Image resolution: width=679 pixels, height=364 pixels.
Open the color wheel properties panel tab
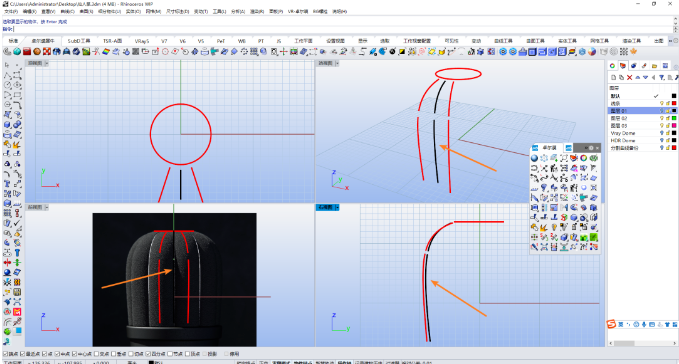[x=612, y=66]
